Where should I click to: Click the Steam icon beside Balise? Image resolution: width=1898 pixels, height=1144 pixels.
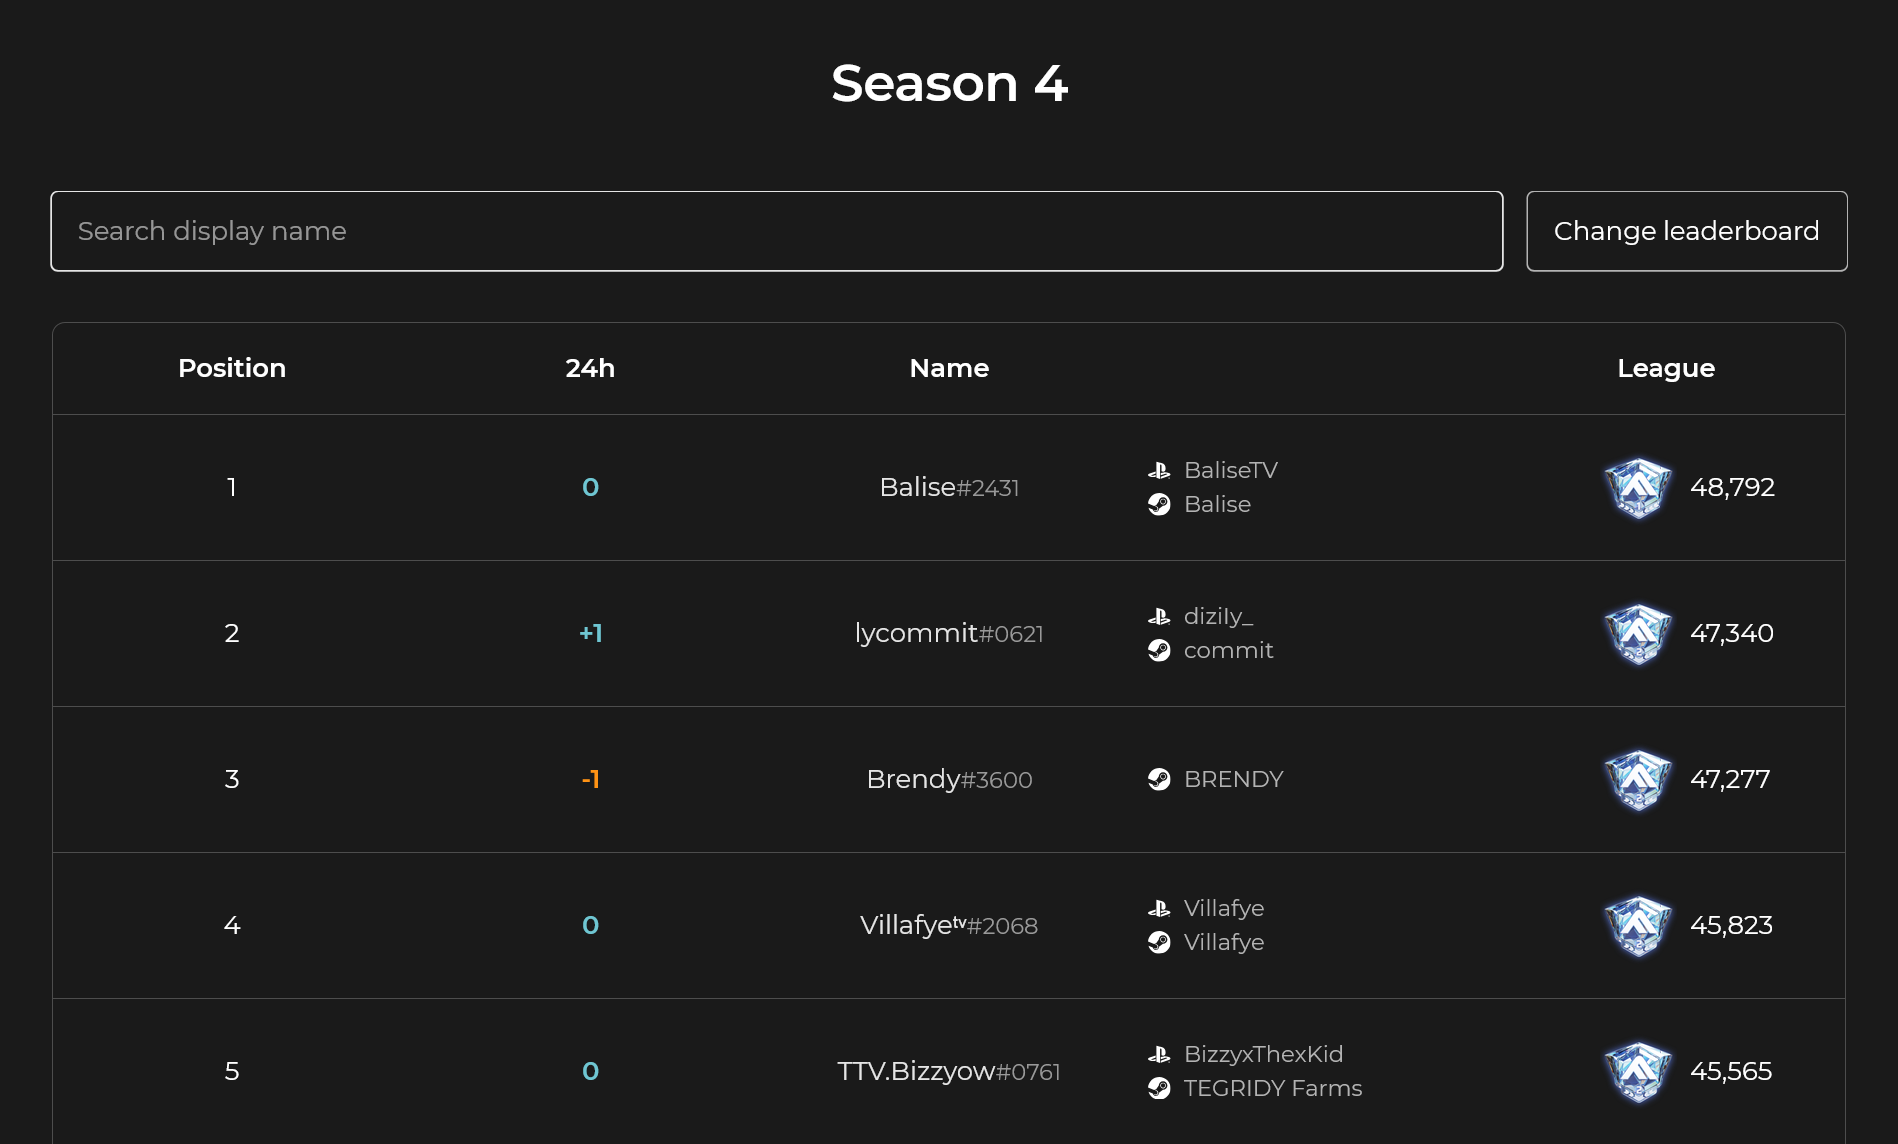pos(1159,504)
